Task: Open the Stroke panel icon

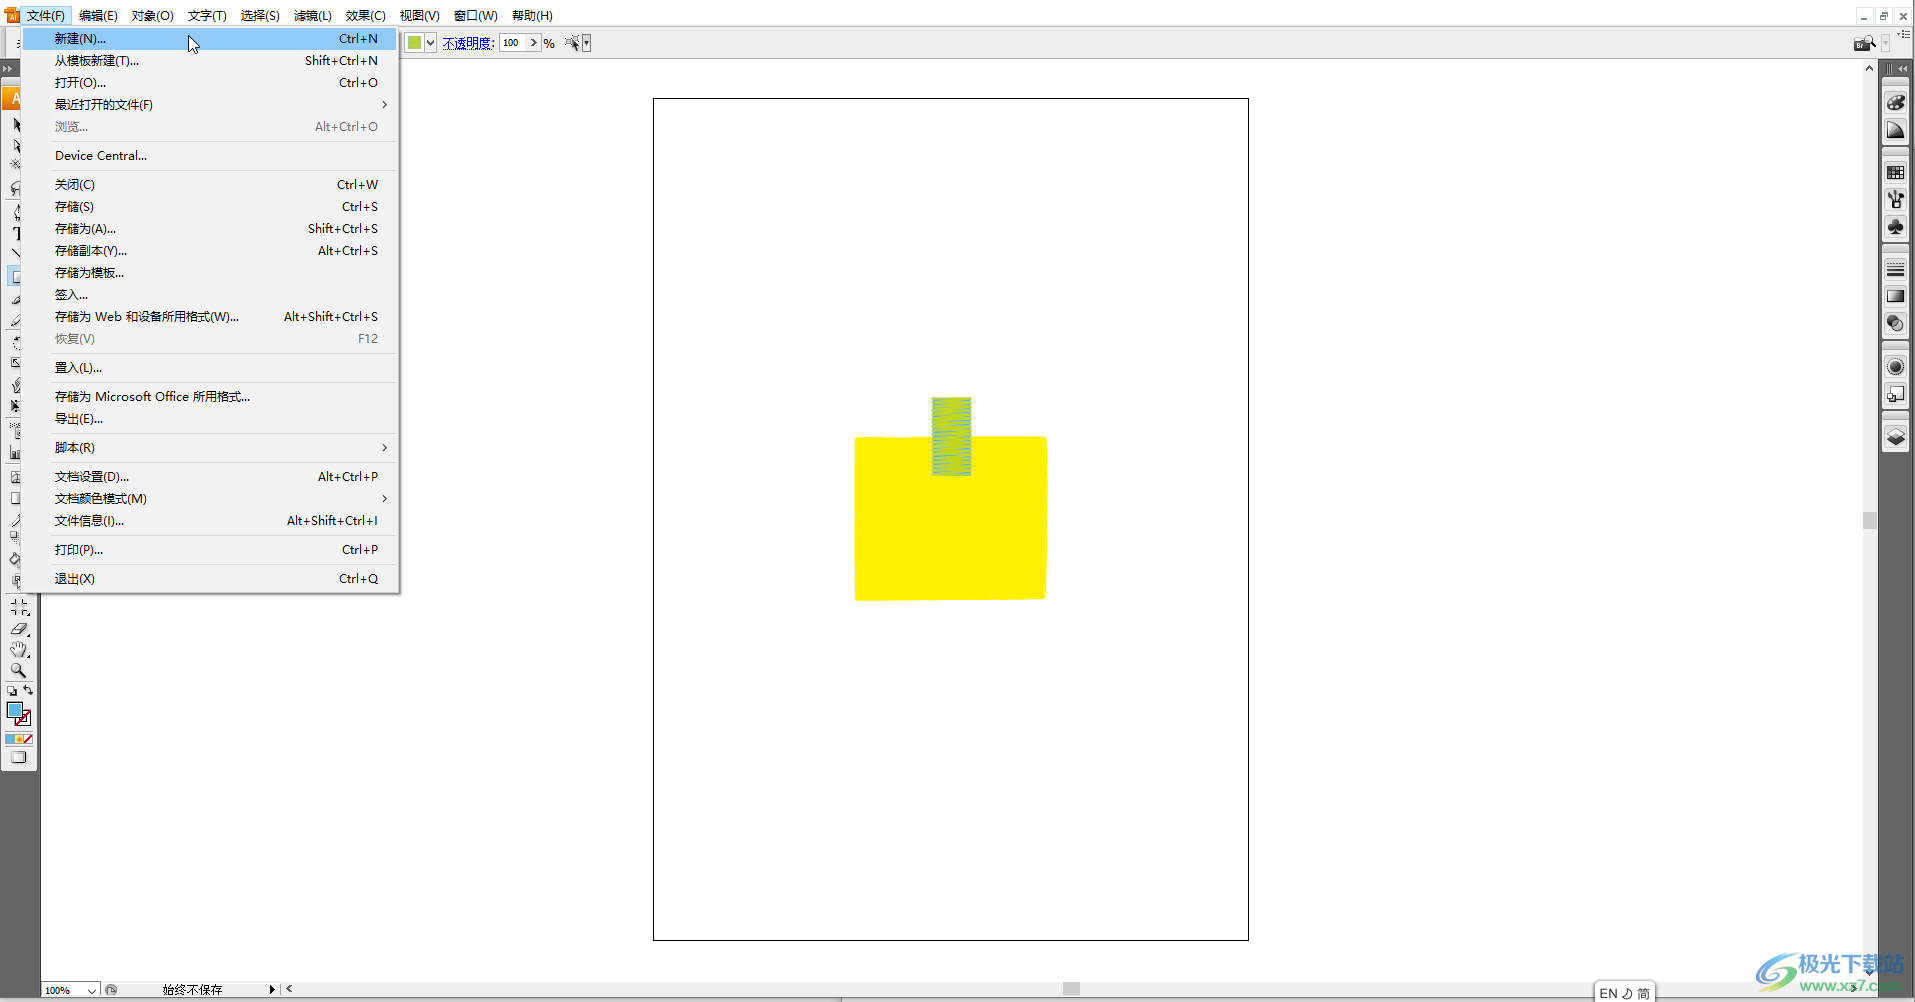Action: (x=1895, y=269)
